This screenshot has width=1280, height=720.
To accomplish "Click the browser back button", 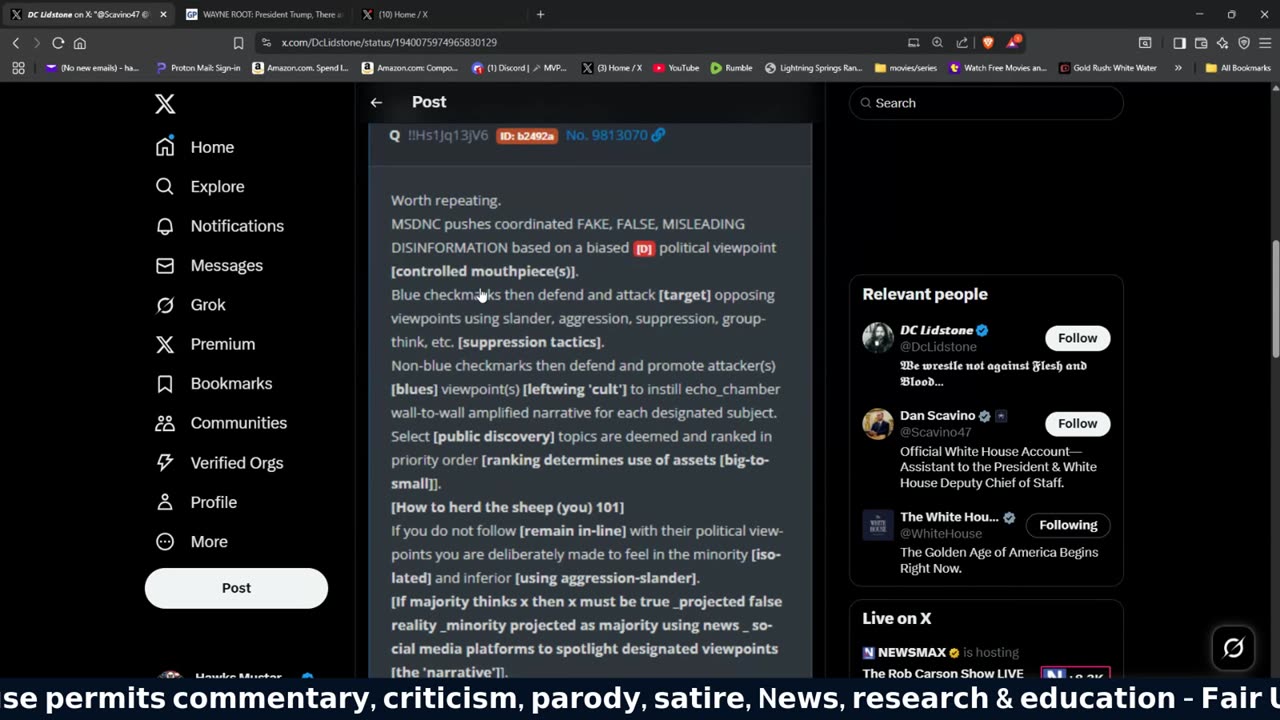I will click(16, 43).
